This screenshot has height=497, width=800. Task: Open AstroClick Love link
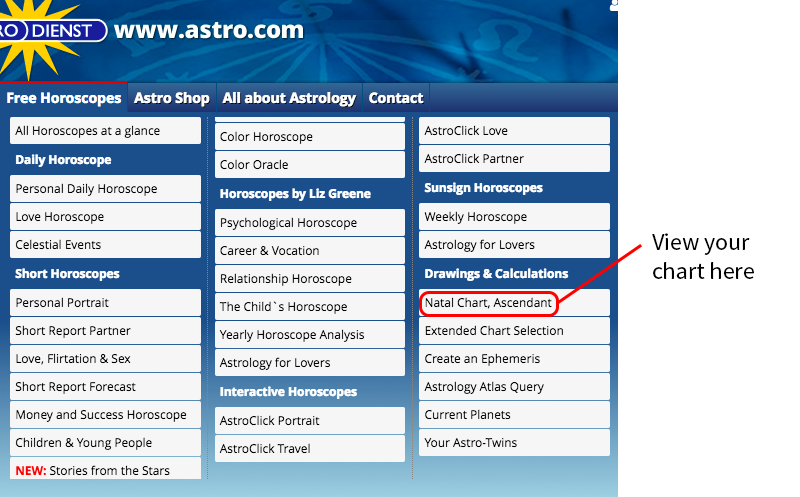[x=514, y=131]
